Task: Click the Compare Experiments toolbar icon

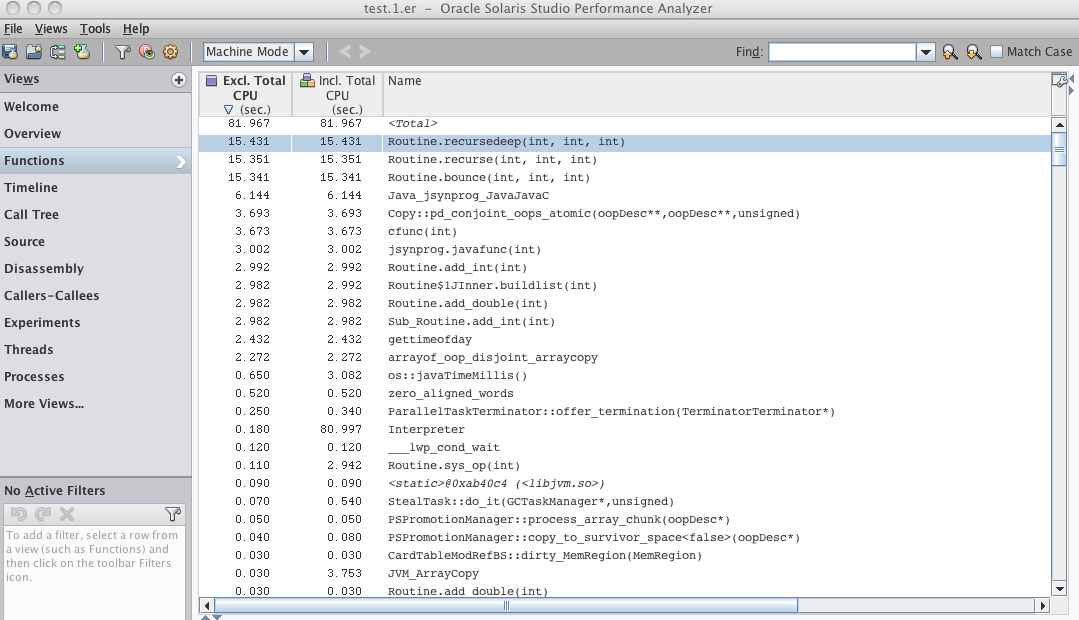Action: coord(58,52)
